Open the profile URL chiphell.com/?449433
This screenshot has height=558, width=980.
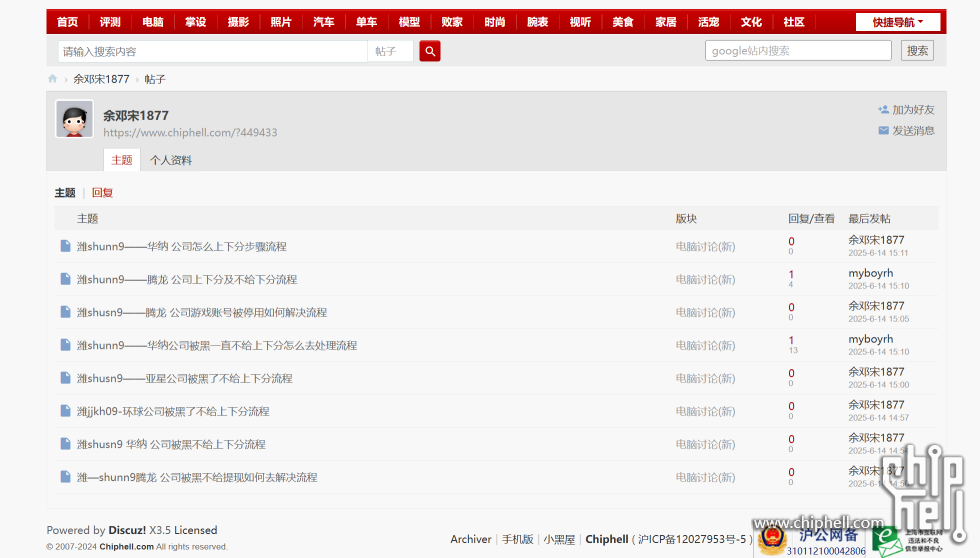click(190, 132)
